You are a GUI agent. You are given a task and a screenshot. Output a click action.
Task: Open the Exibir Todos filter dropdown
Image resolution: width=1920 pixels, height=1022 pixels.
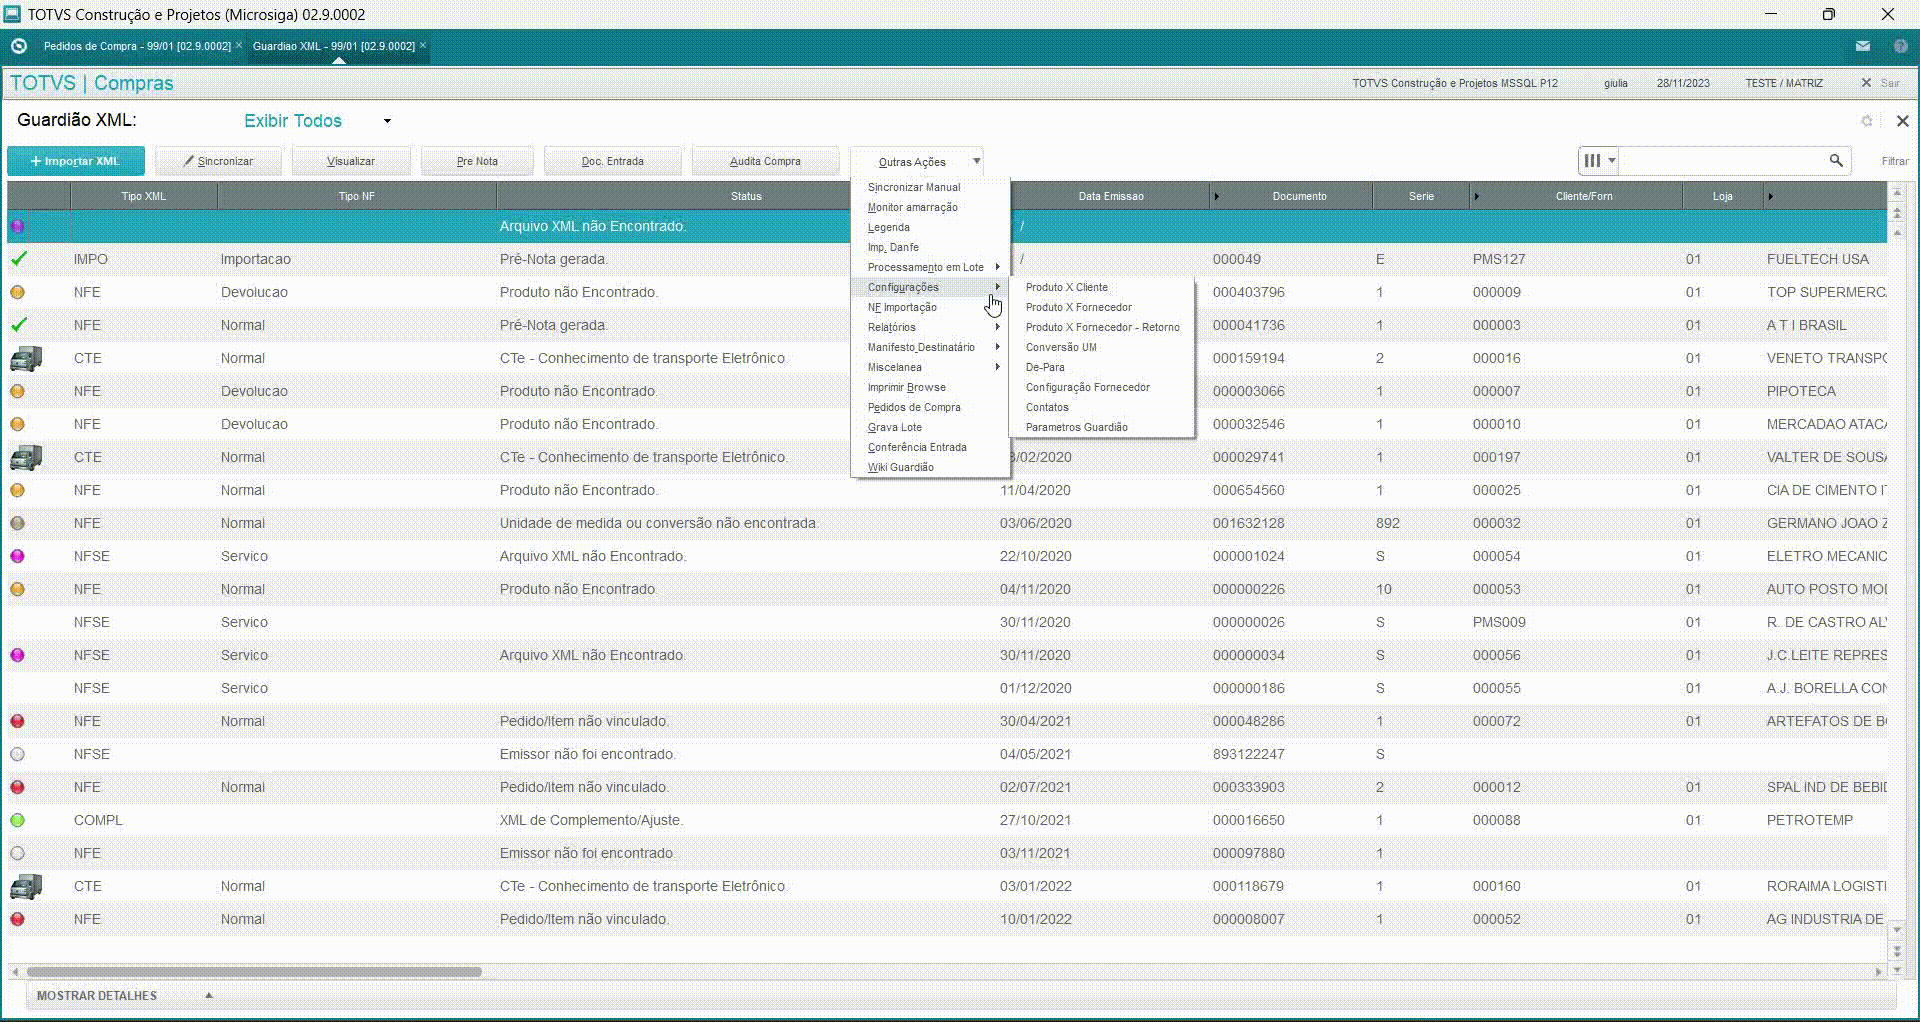coord(387,121)
